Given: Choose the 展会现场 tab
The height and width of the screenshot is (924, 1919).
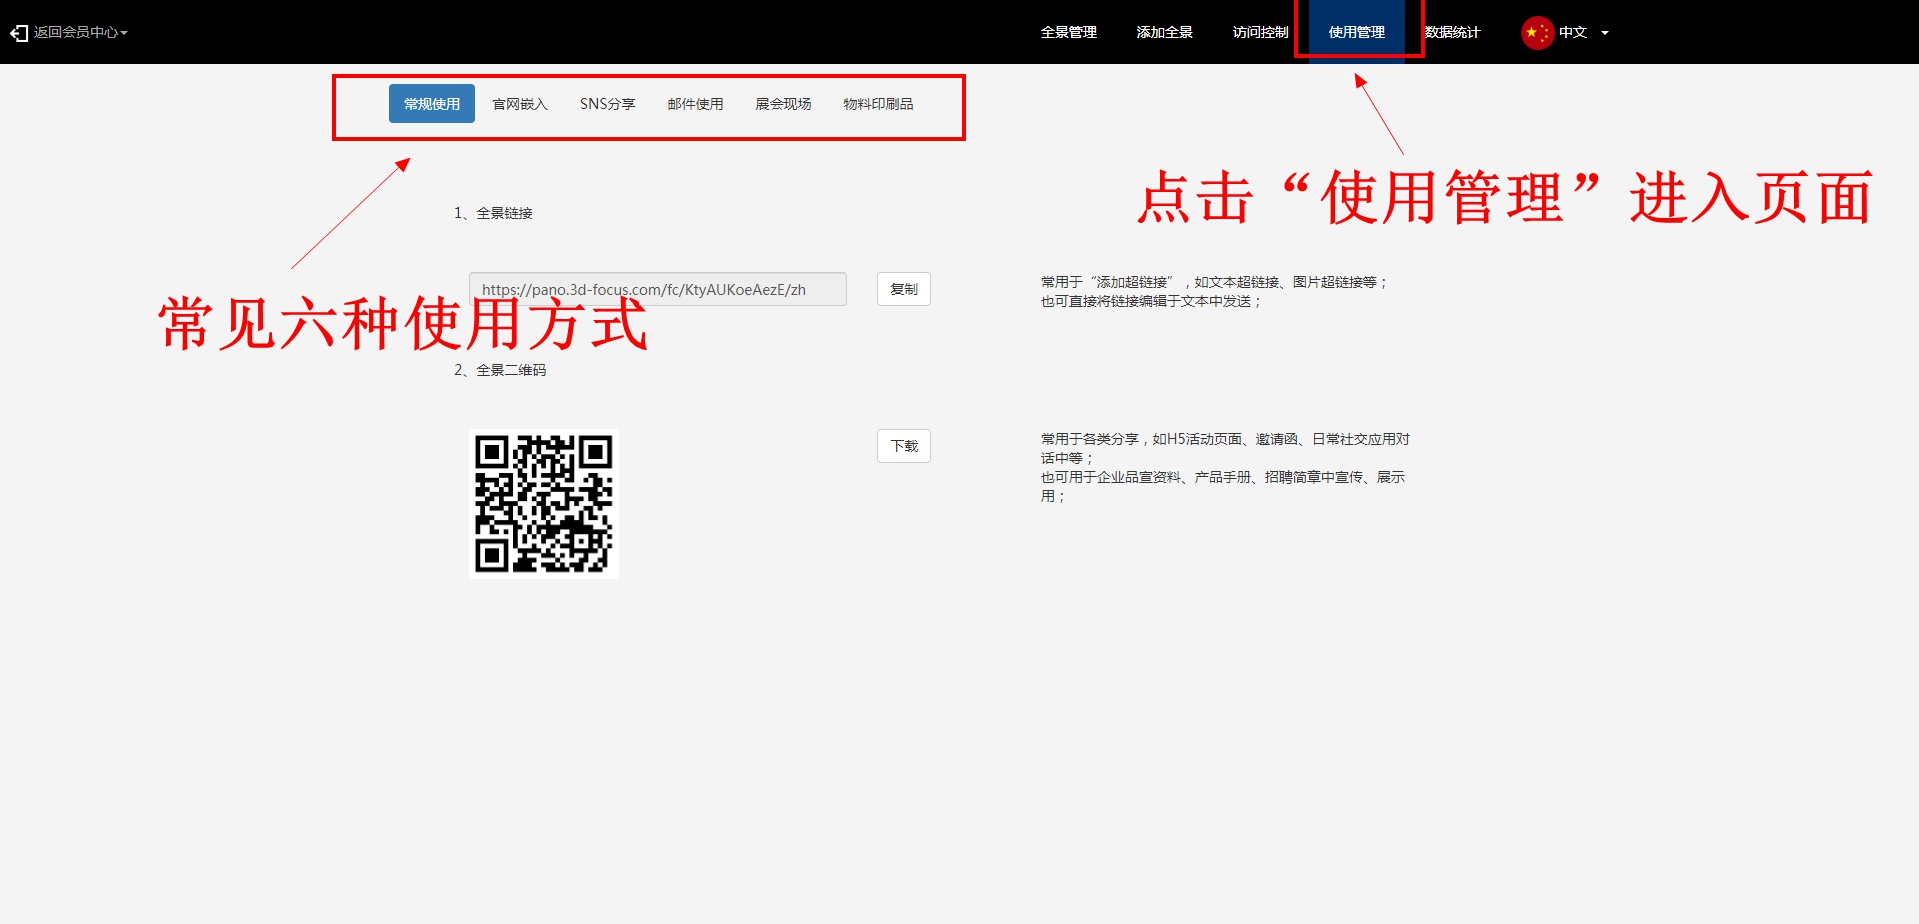Looking at the screenshot, I should click(783, 104).
